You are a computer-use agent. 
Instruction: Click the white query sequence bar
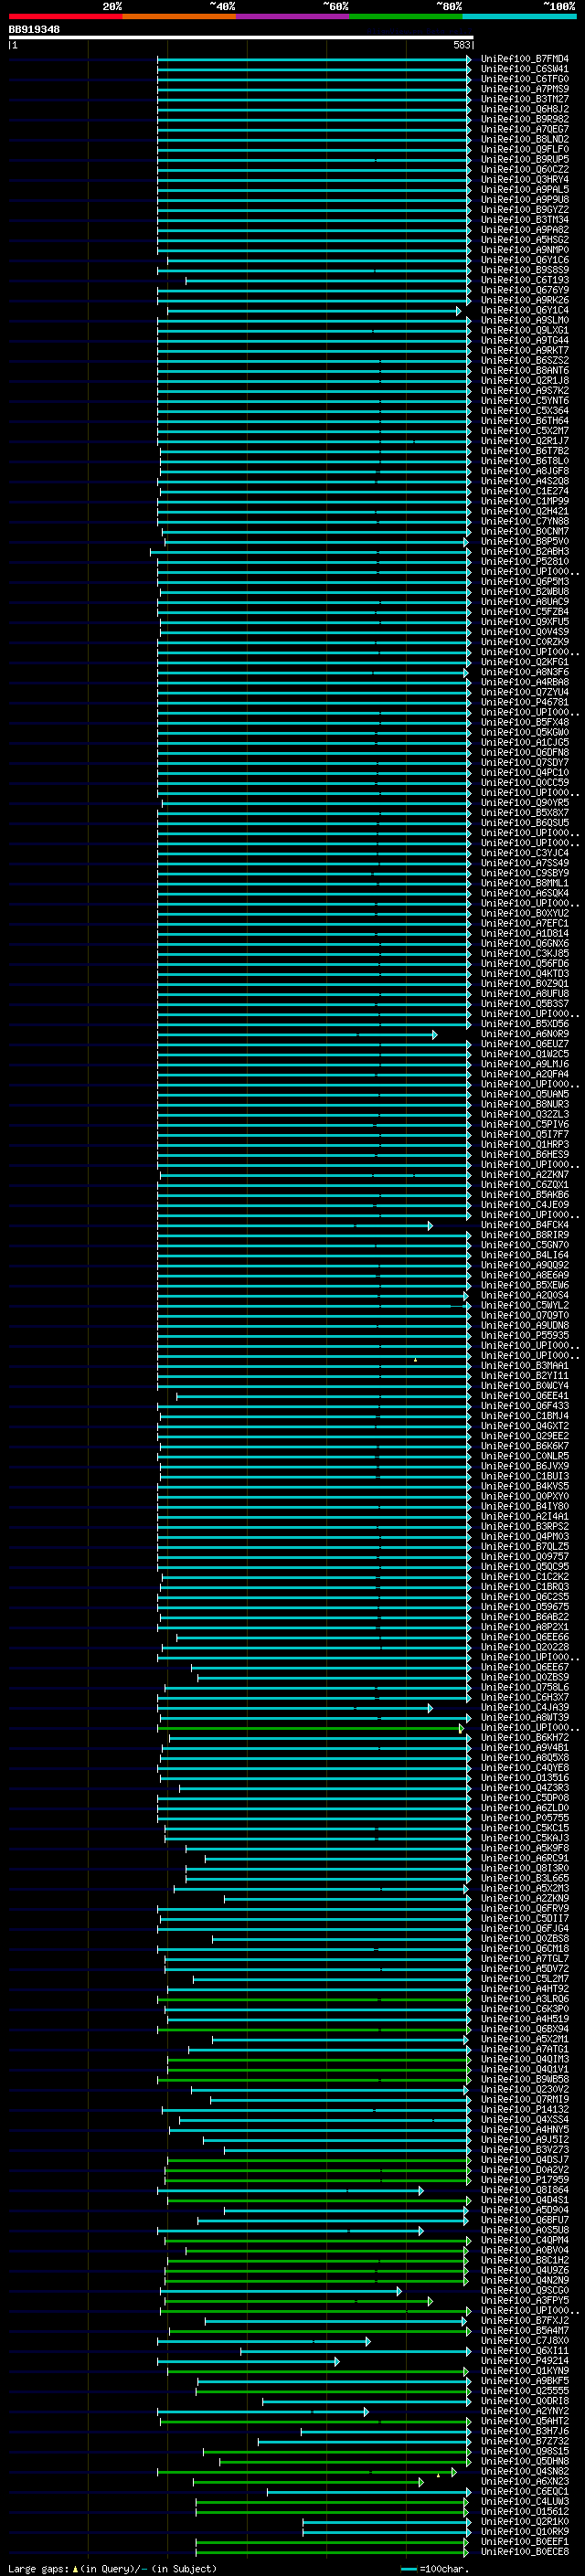click(x=241, y=38)
